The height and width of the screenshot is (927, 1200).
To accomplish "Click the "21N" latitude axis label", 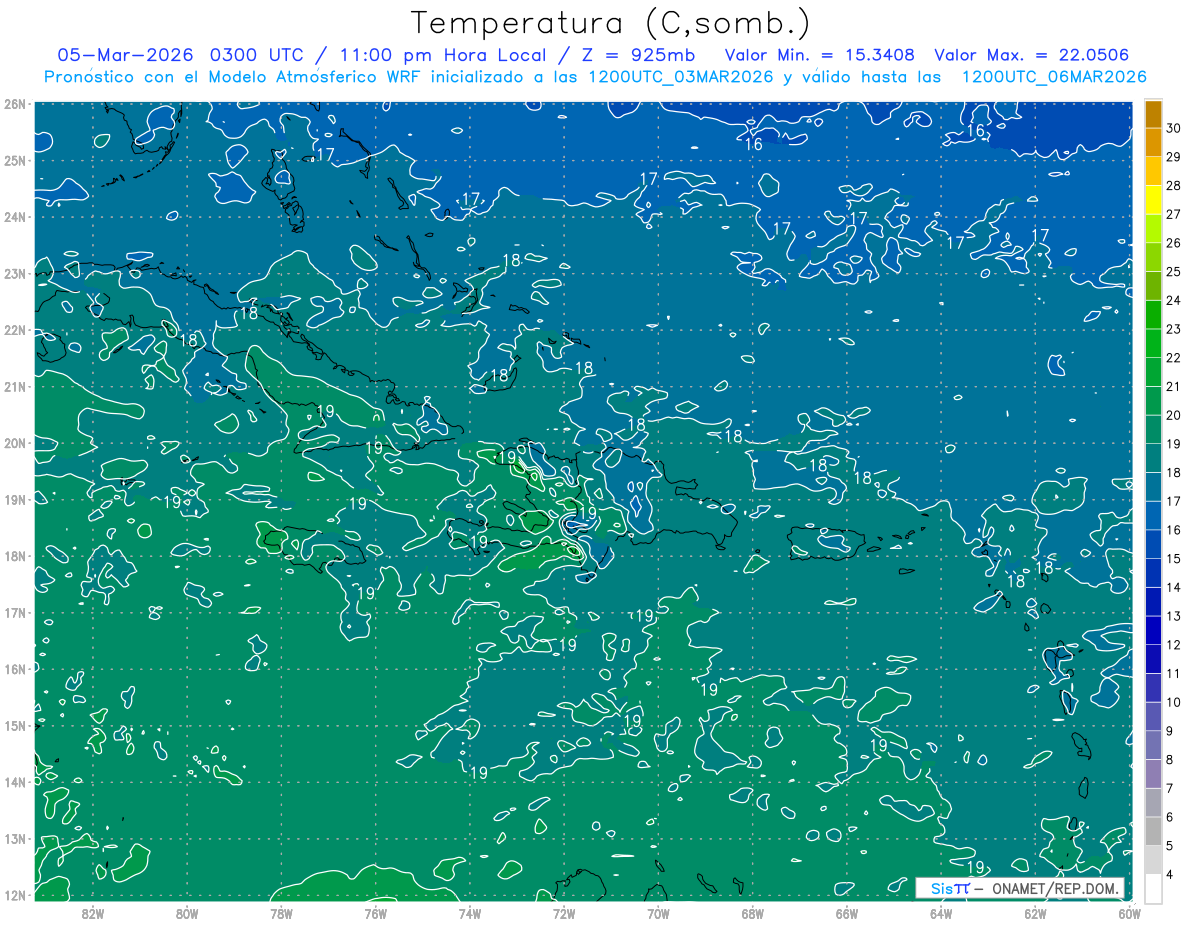I will tap(15, 386).
